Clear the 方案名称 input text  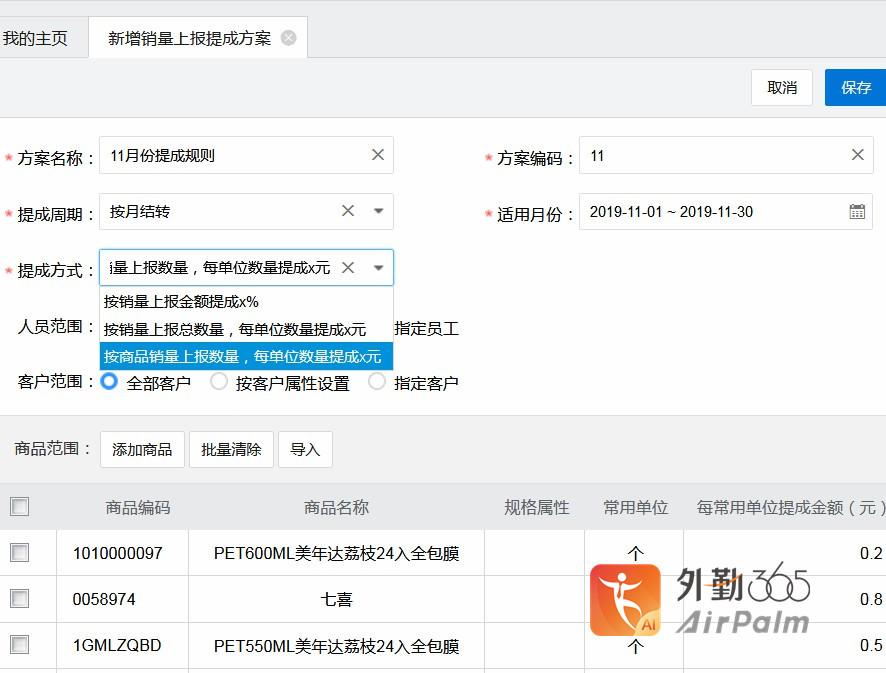coord(377,155)
